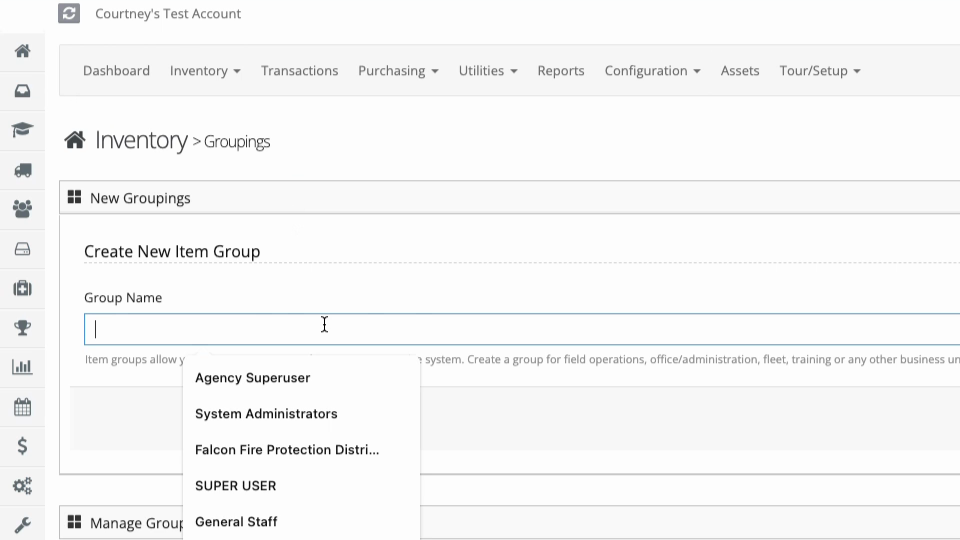Open the home icon in the sidebar
The image size is (960, 540).
click(x=23, y=51)
